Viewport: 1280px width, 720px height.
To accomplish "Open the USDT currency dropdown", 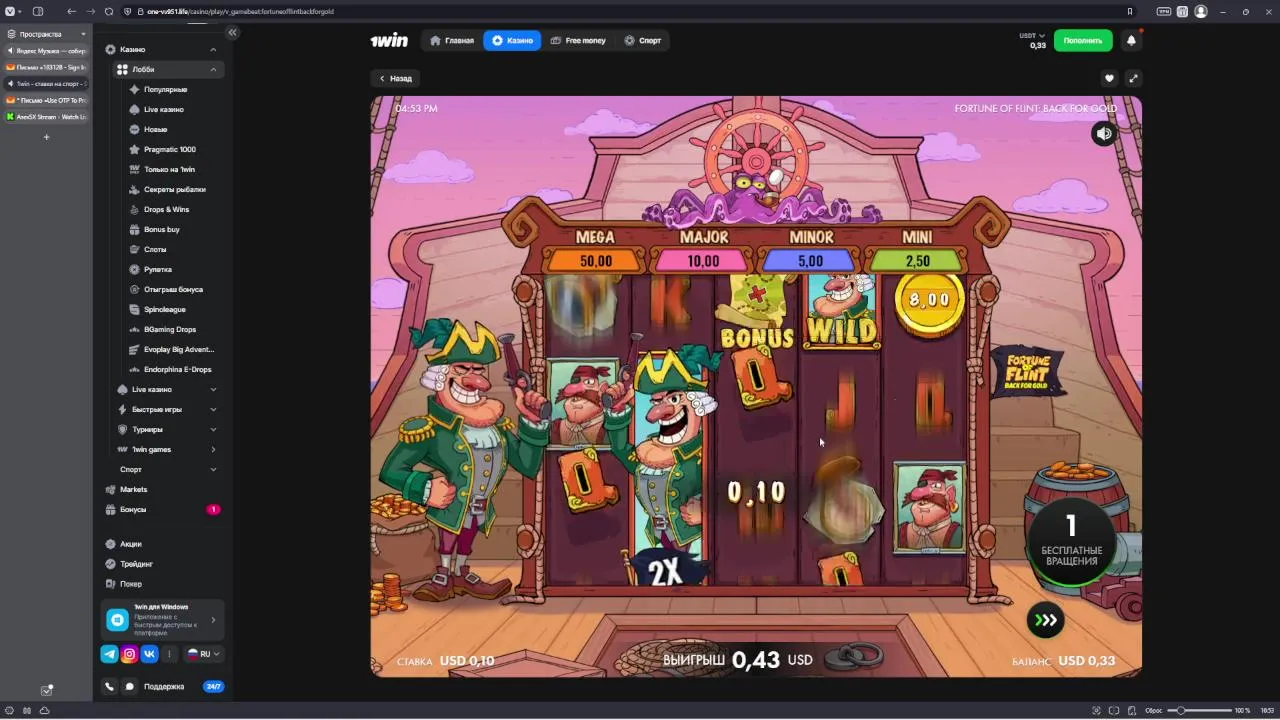I will [1032, 36].
